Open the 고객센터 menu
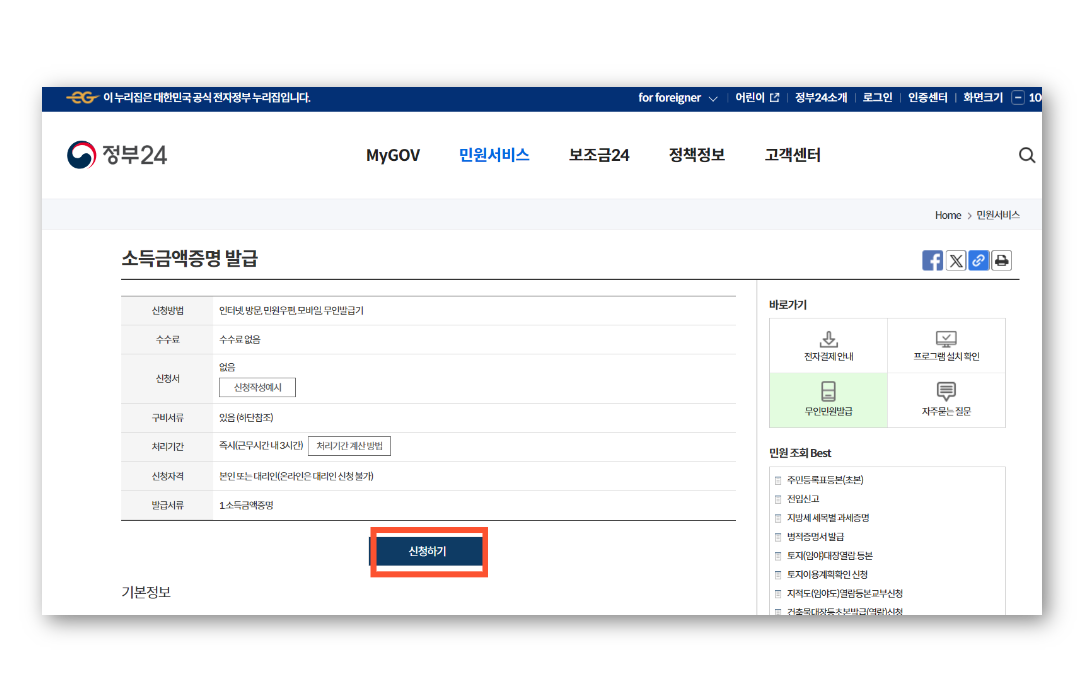Viewport: 1080px width, 700px height. tap(792, 155)
